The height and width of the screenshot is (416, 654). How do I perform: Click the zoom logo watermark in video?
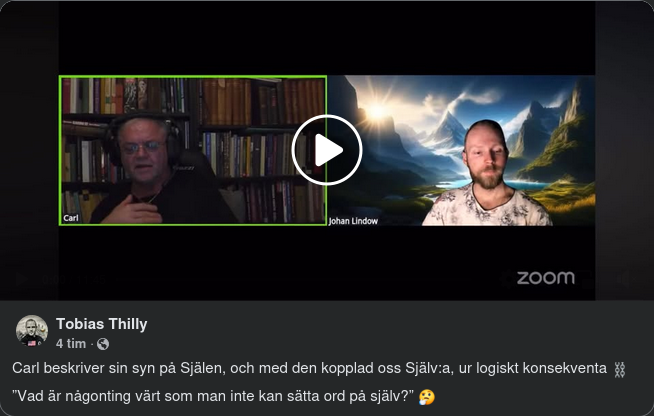coord(546,278)
